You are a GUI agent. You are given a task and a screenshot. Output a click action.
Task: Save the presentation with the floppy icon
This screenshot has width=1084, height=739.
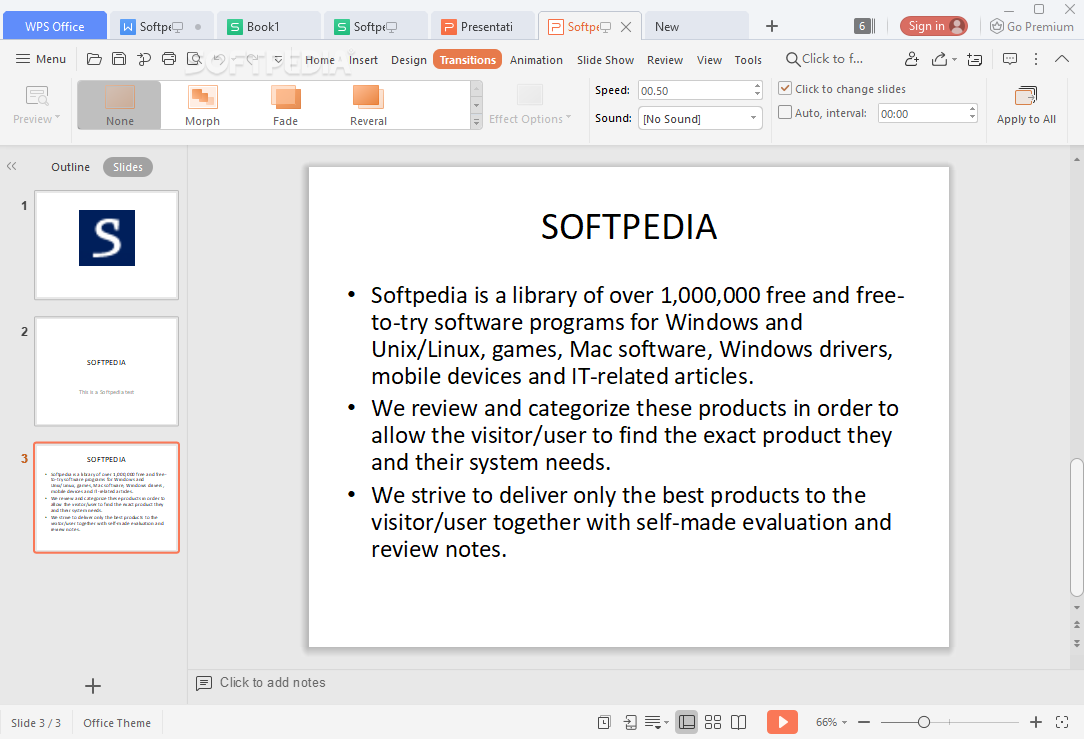(x=119, y=59)
